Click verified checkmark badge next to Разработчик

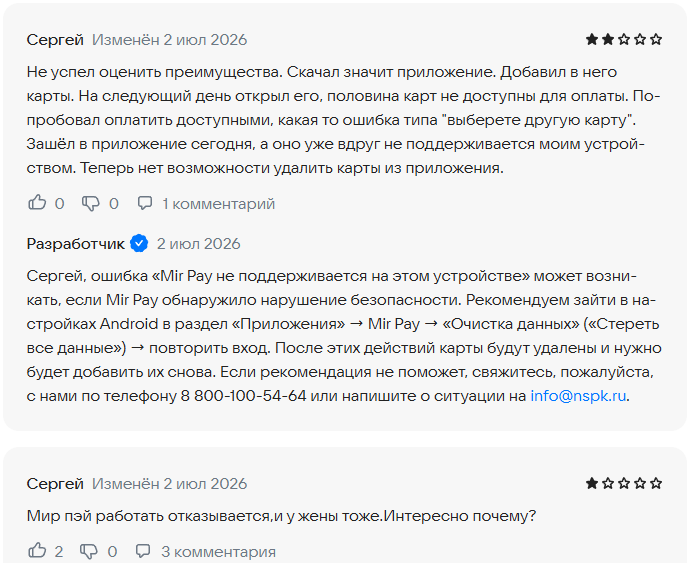click(x=139, y=243)
